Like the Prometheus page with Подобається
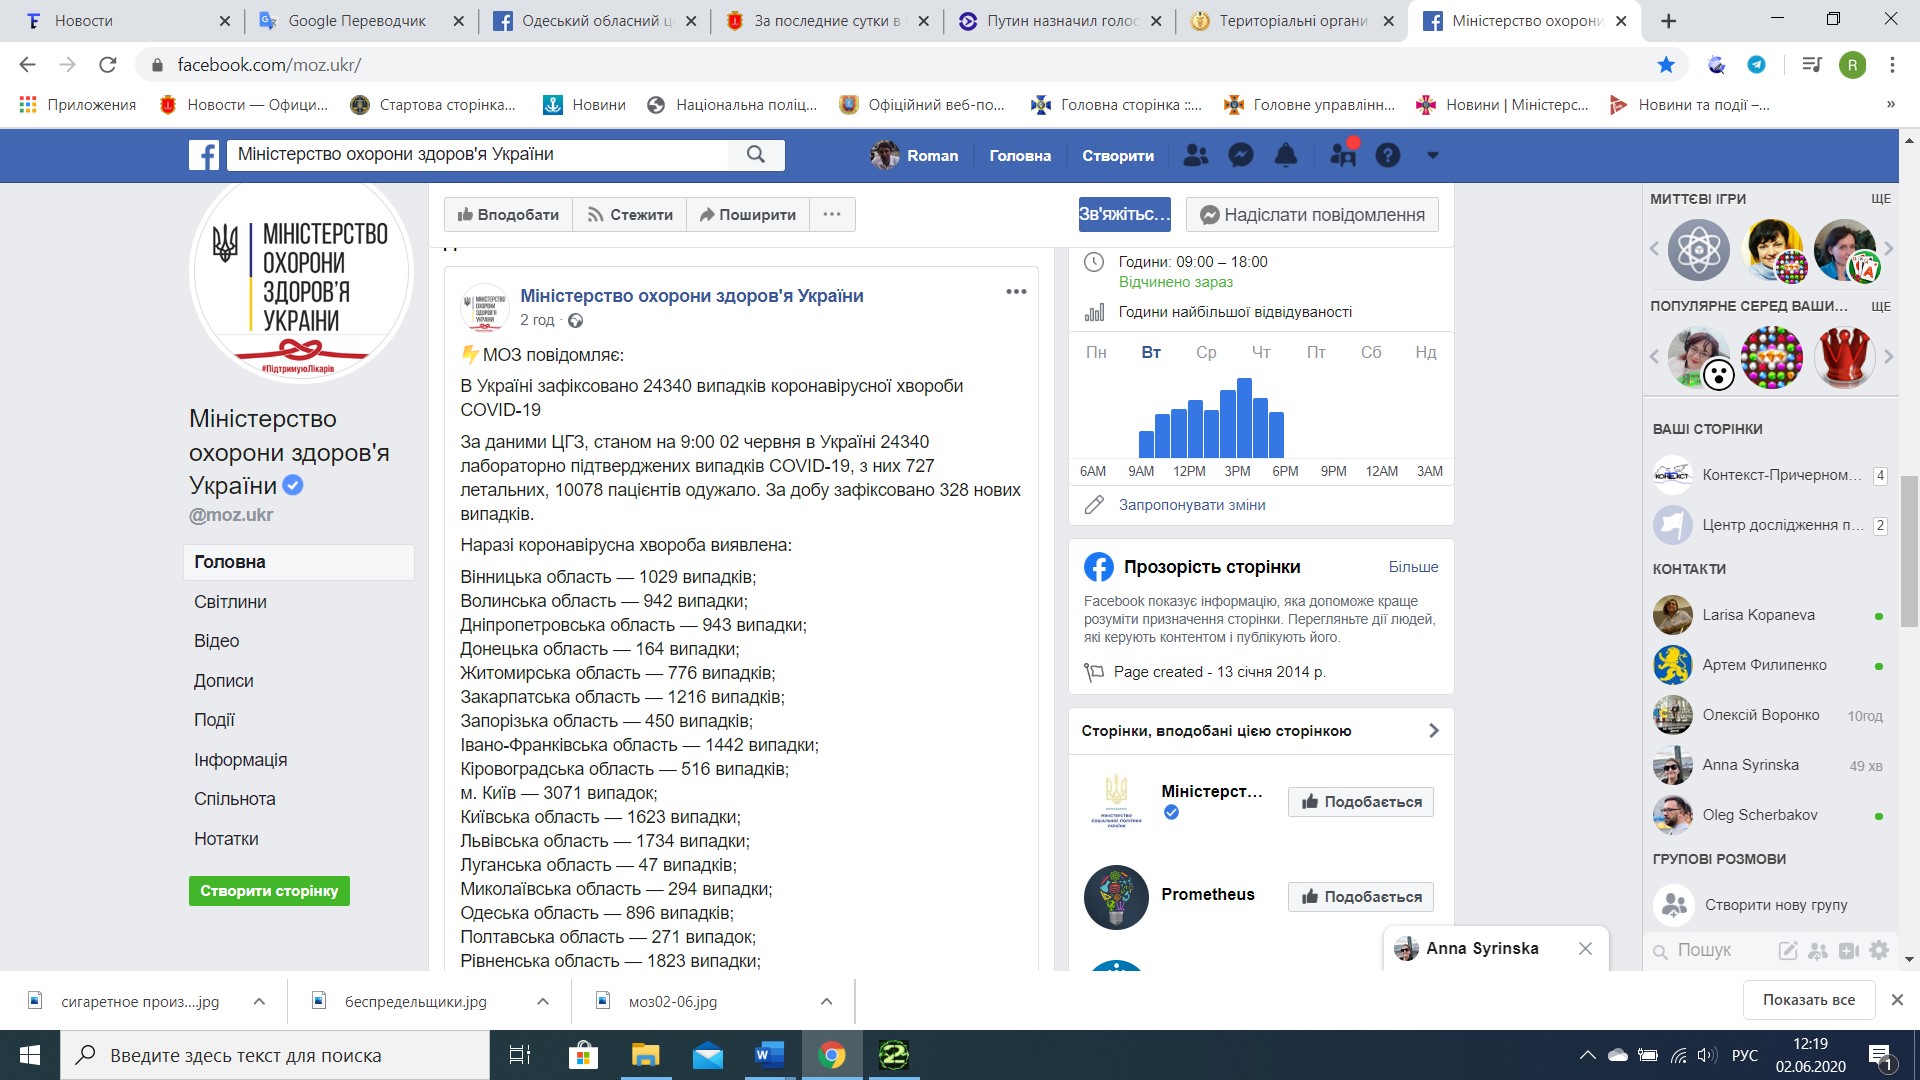 pos(1360,897)
